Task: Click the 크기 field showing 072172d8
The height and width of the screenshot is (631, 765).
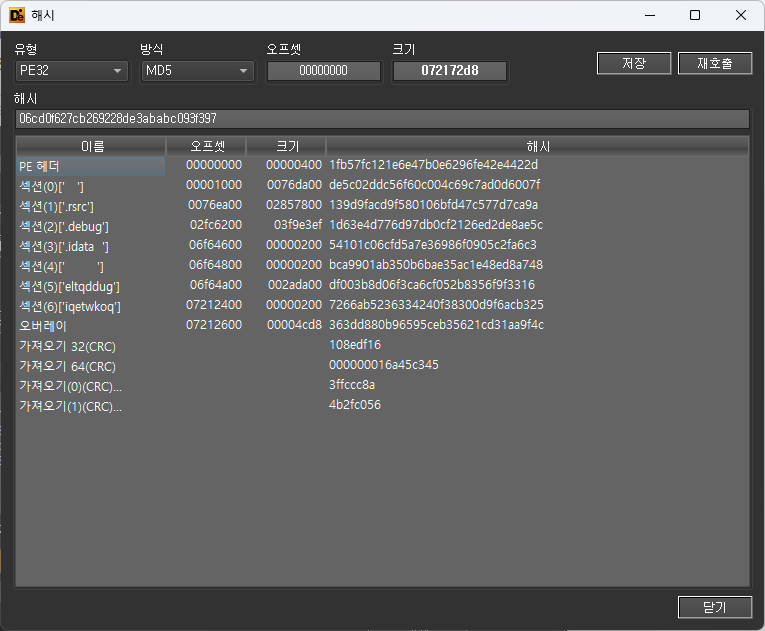Action: pos(450,71)
